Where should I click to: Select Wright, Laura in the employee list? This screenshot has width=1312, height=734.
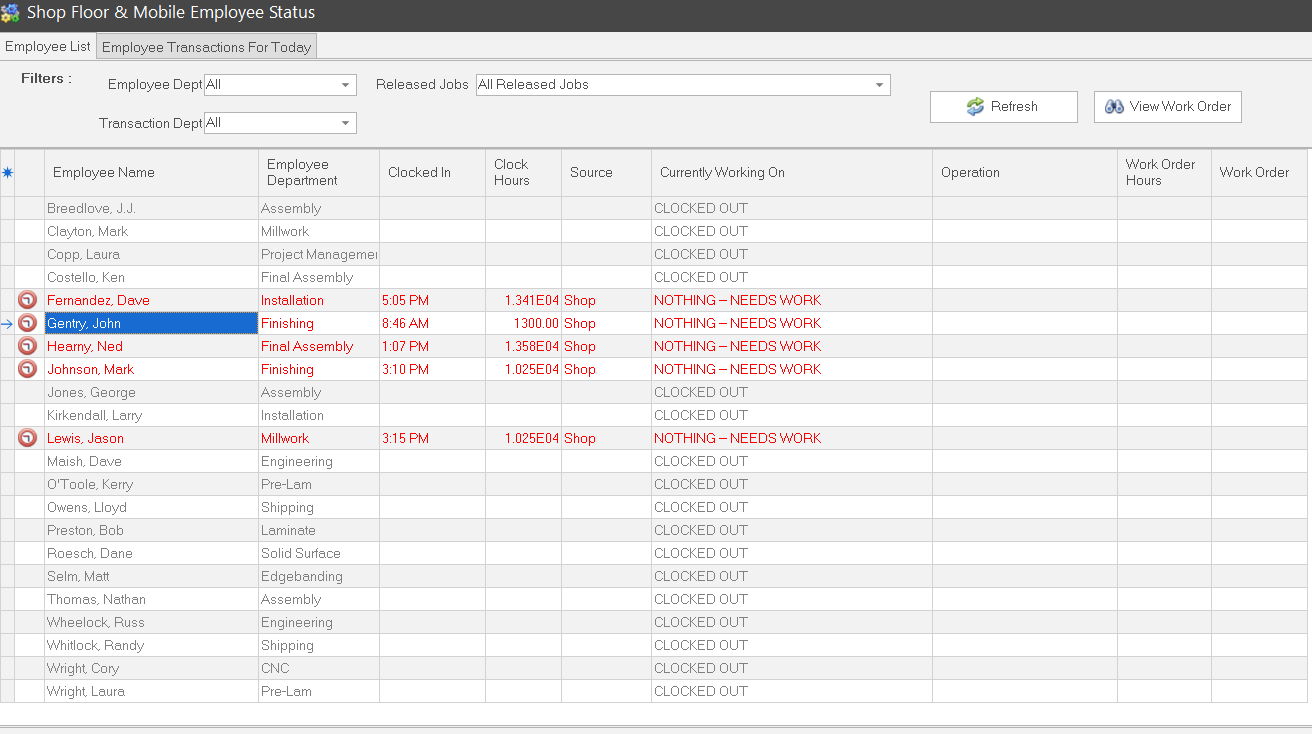(150, 691)
